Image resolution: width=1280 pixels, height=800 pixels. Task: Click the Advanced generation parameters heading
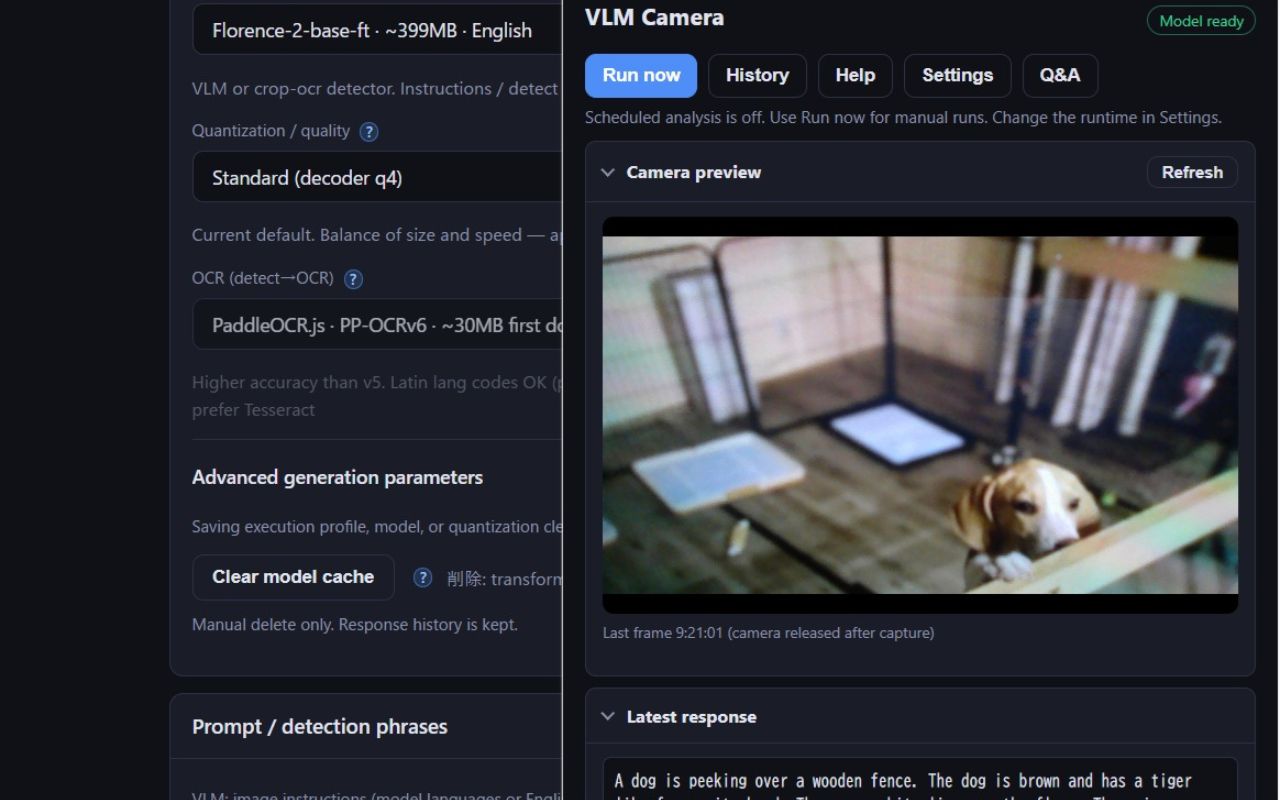[337, 477]
